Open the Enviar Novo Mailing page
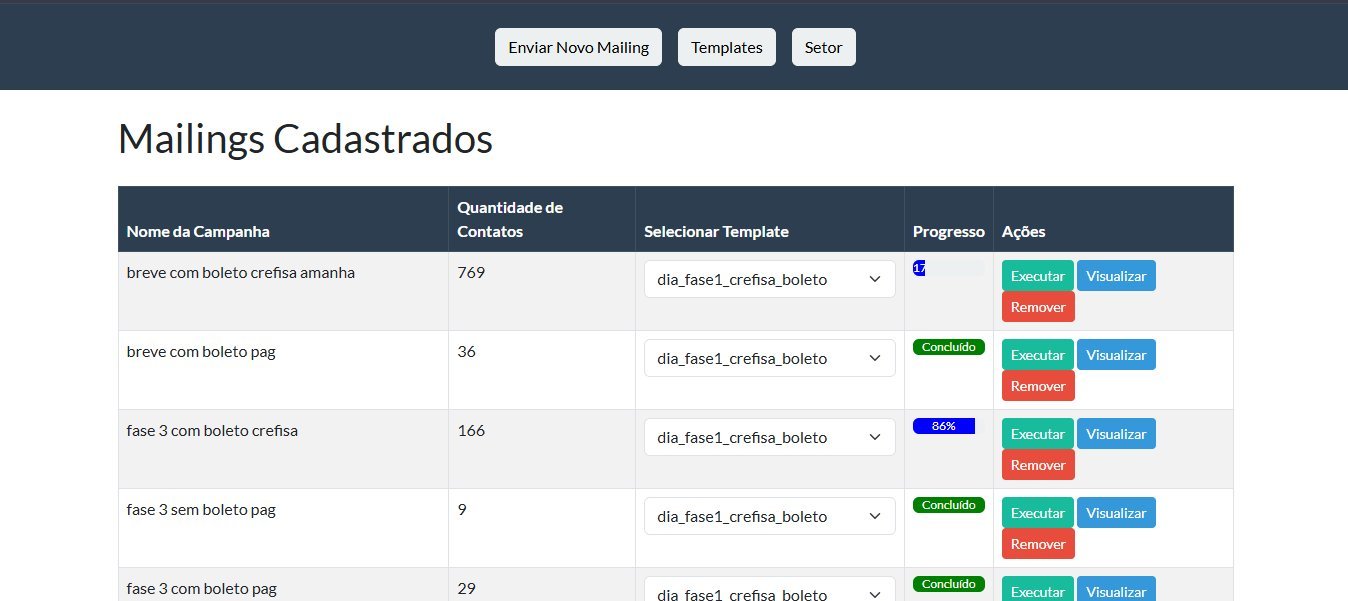Image resolution: width=1348 pixels, height=601 pixels. click(x=578, y=46)
